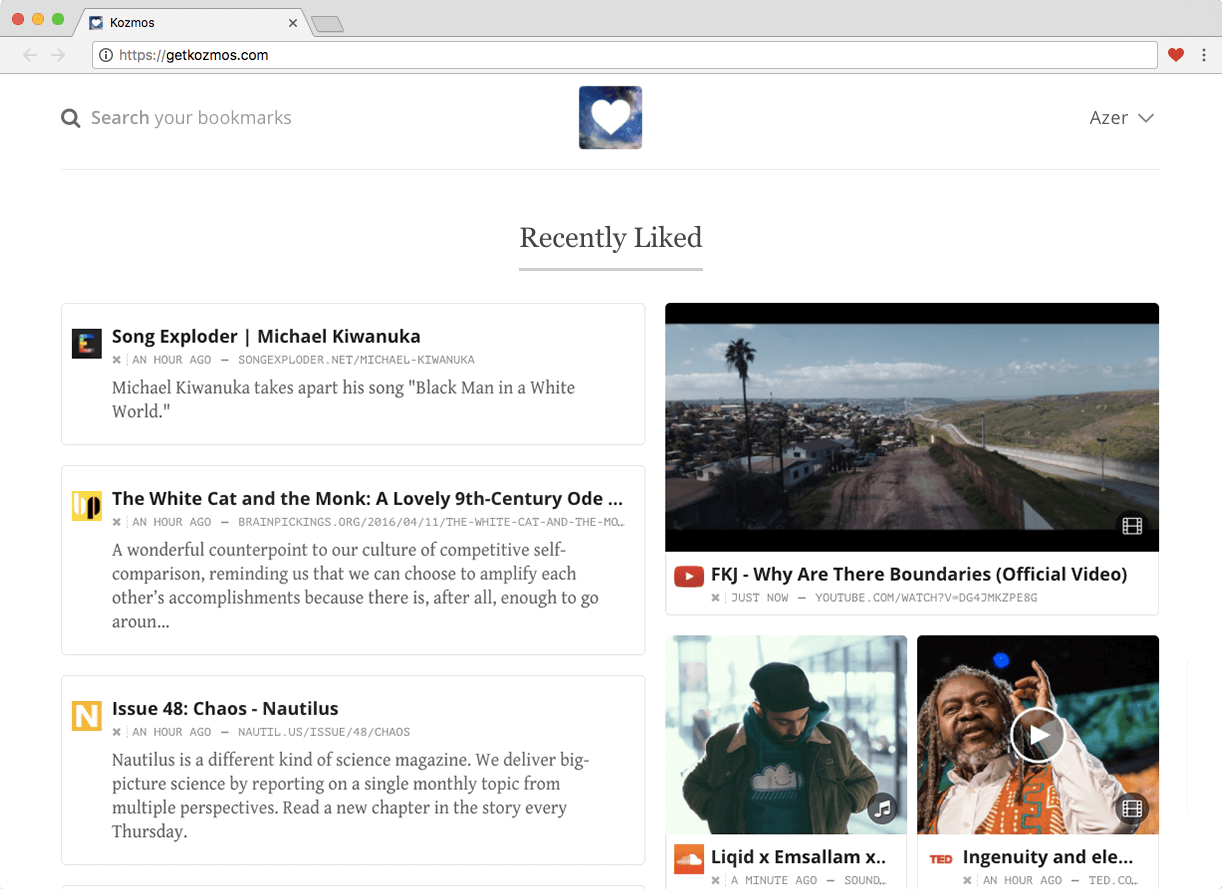Click the film icon on TED thumbnail
Image resolution: width=1222 pixels, height=889 pixels.
[x=1132, y=808]
